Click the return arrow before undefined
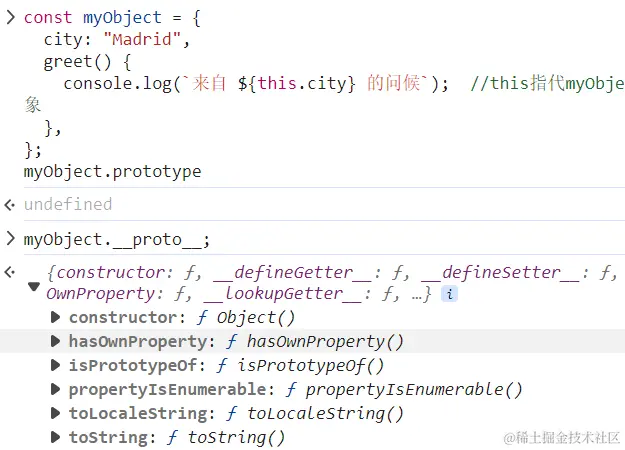This screenshot has height=450, width=625. pos(10,205)
